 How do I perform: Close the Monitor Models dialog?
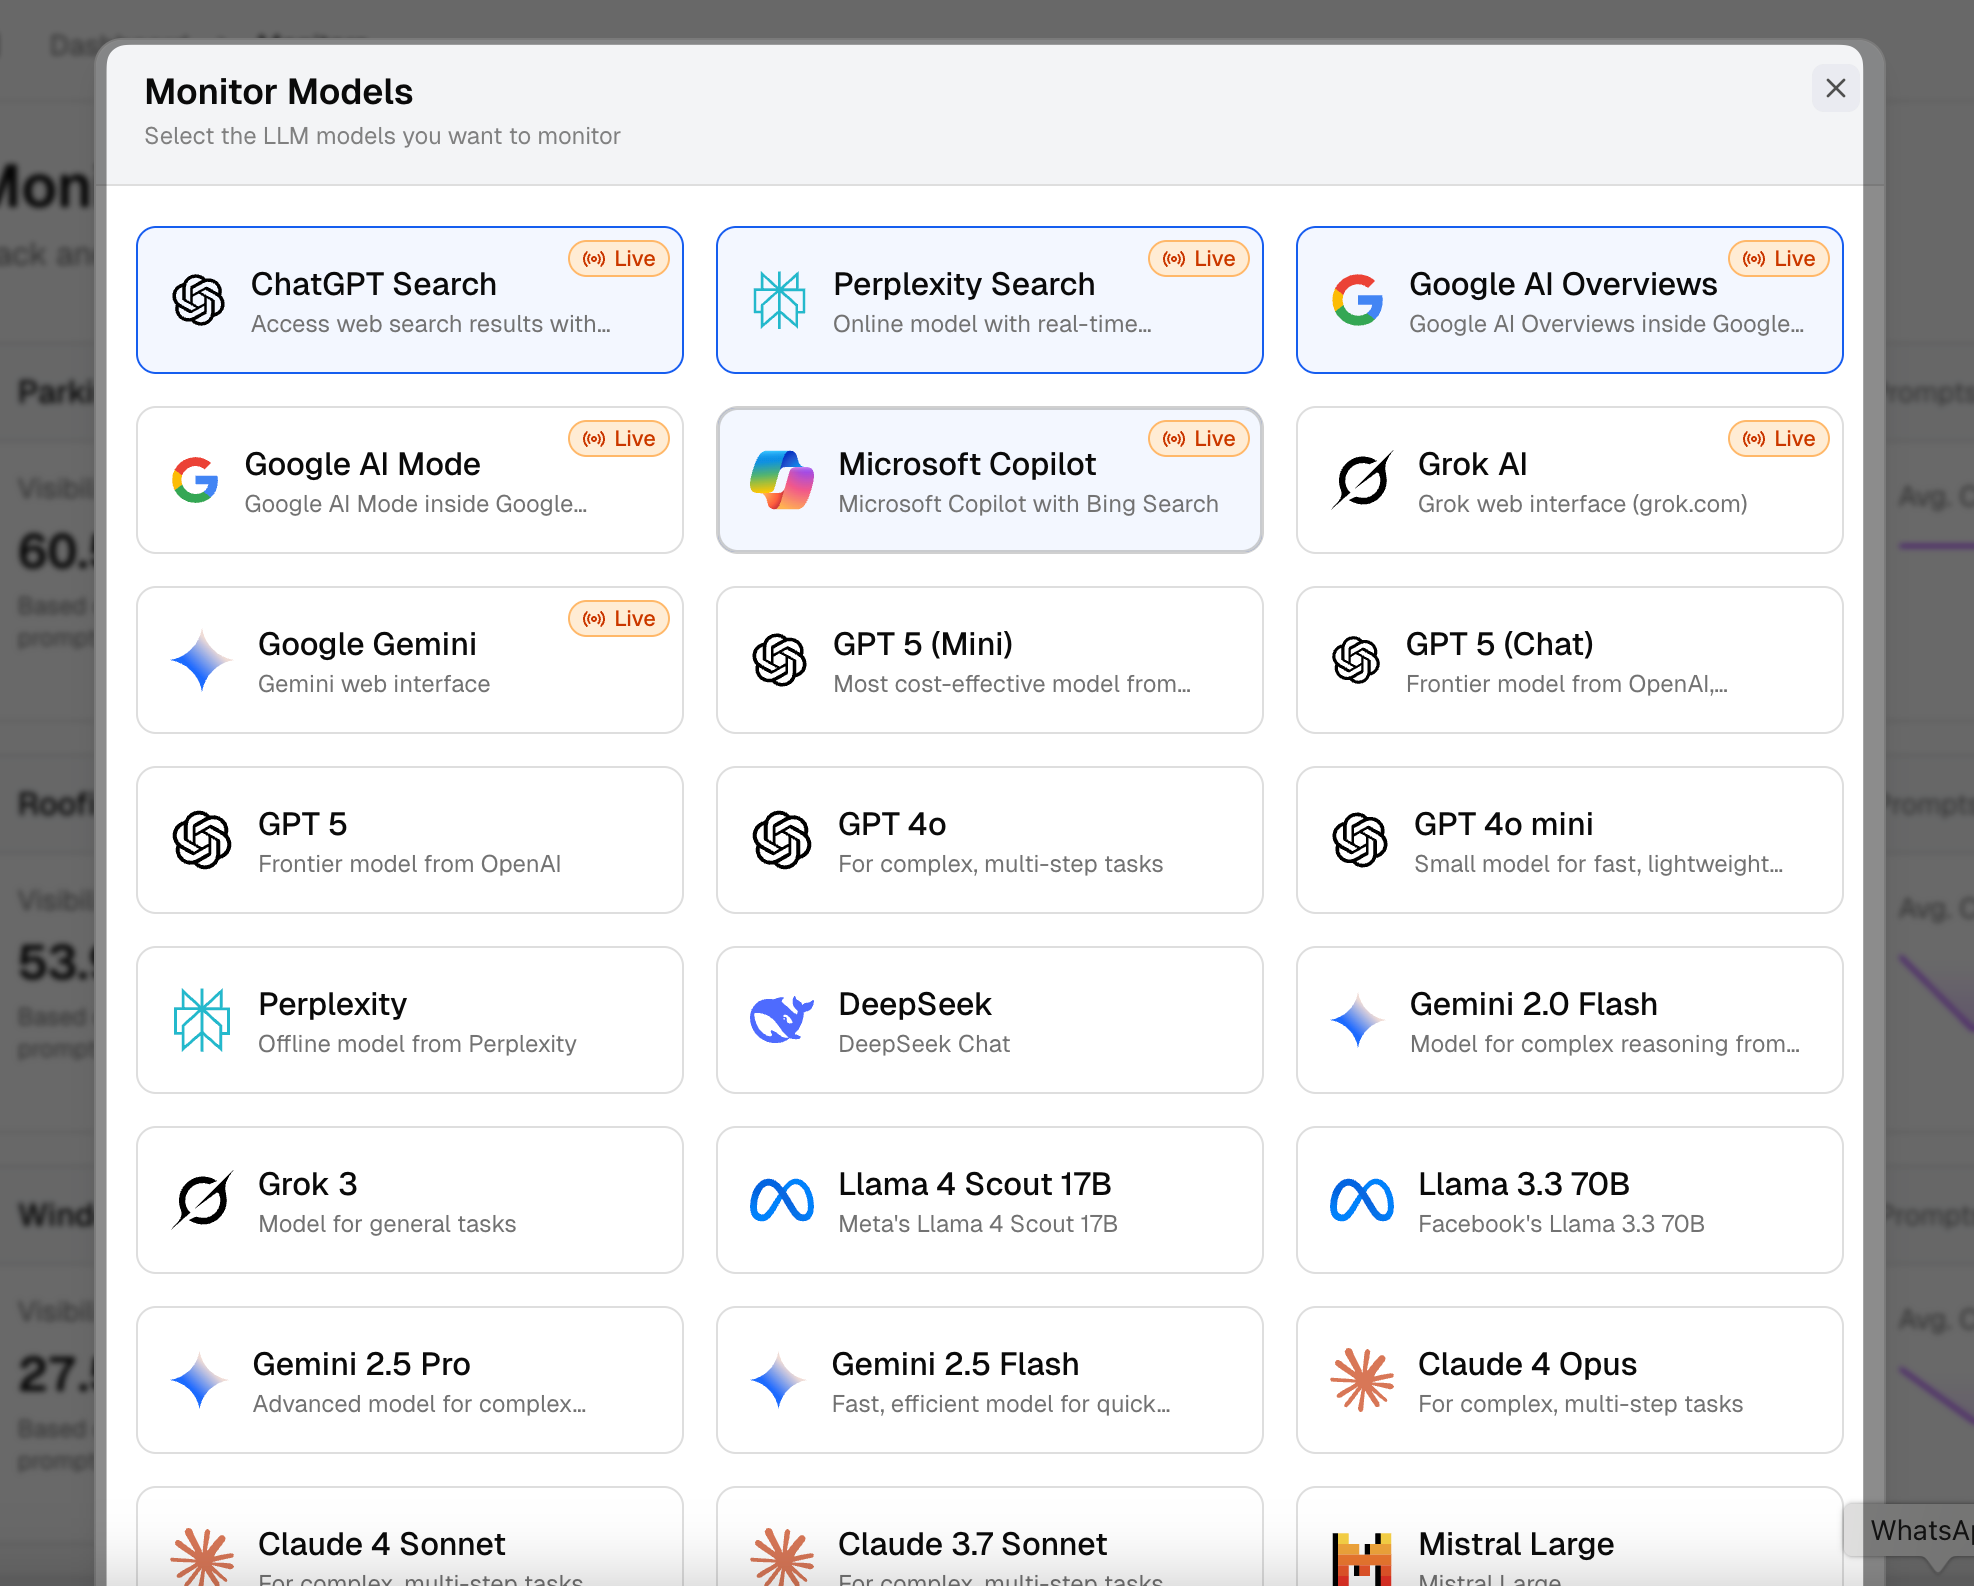[1835, 88]
